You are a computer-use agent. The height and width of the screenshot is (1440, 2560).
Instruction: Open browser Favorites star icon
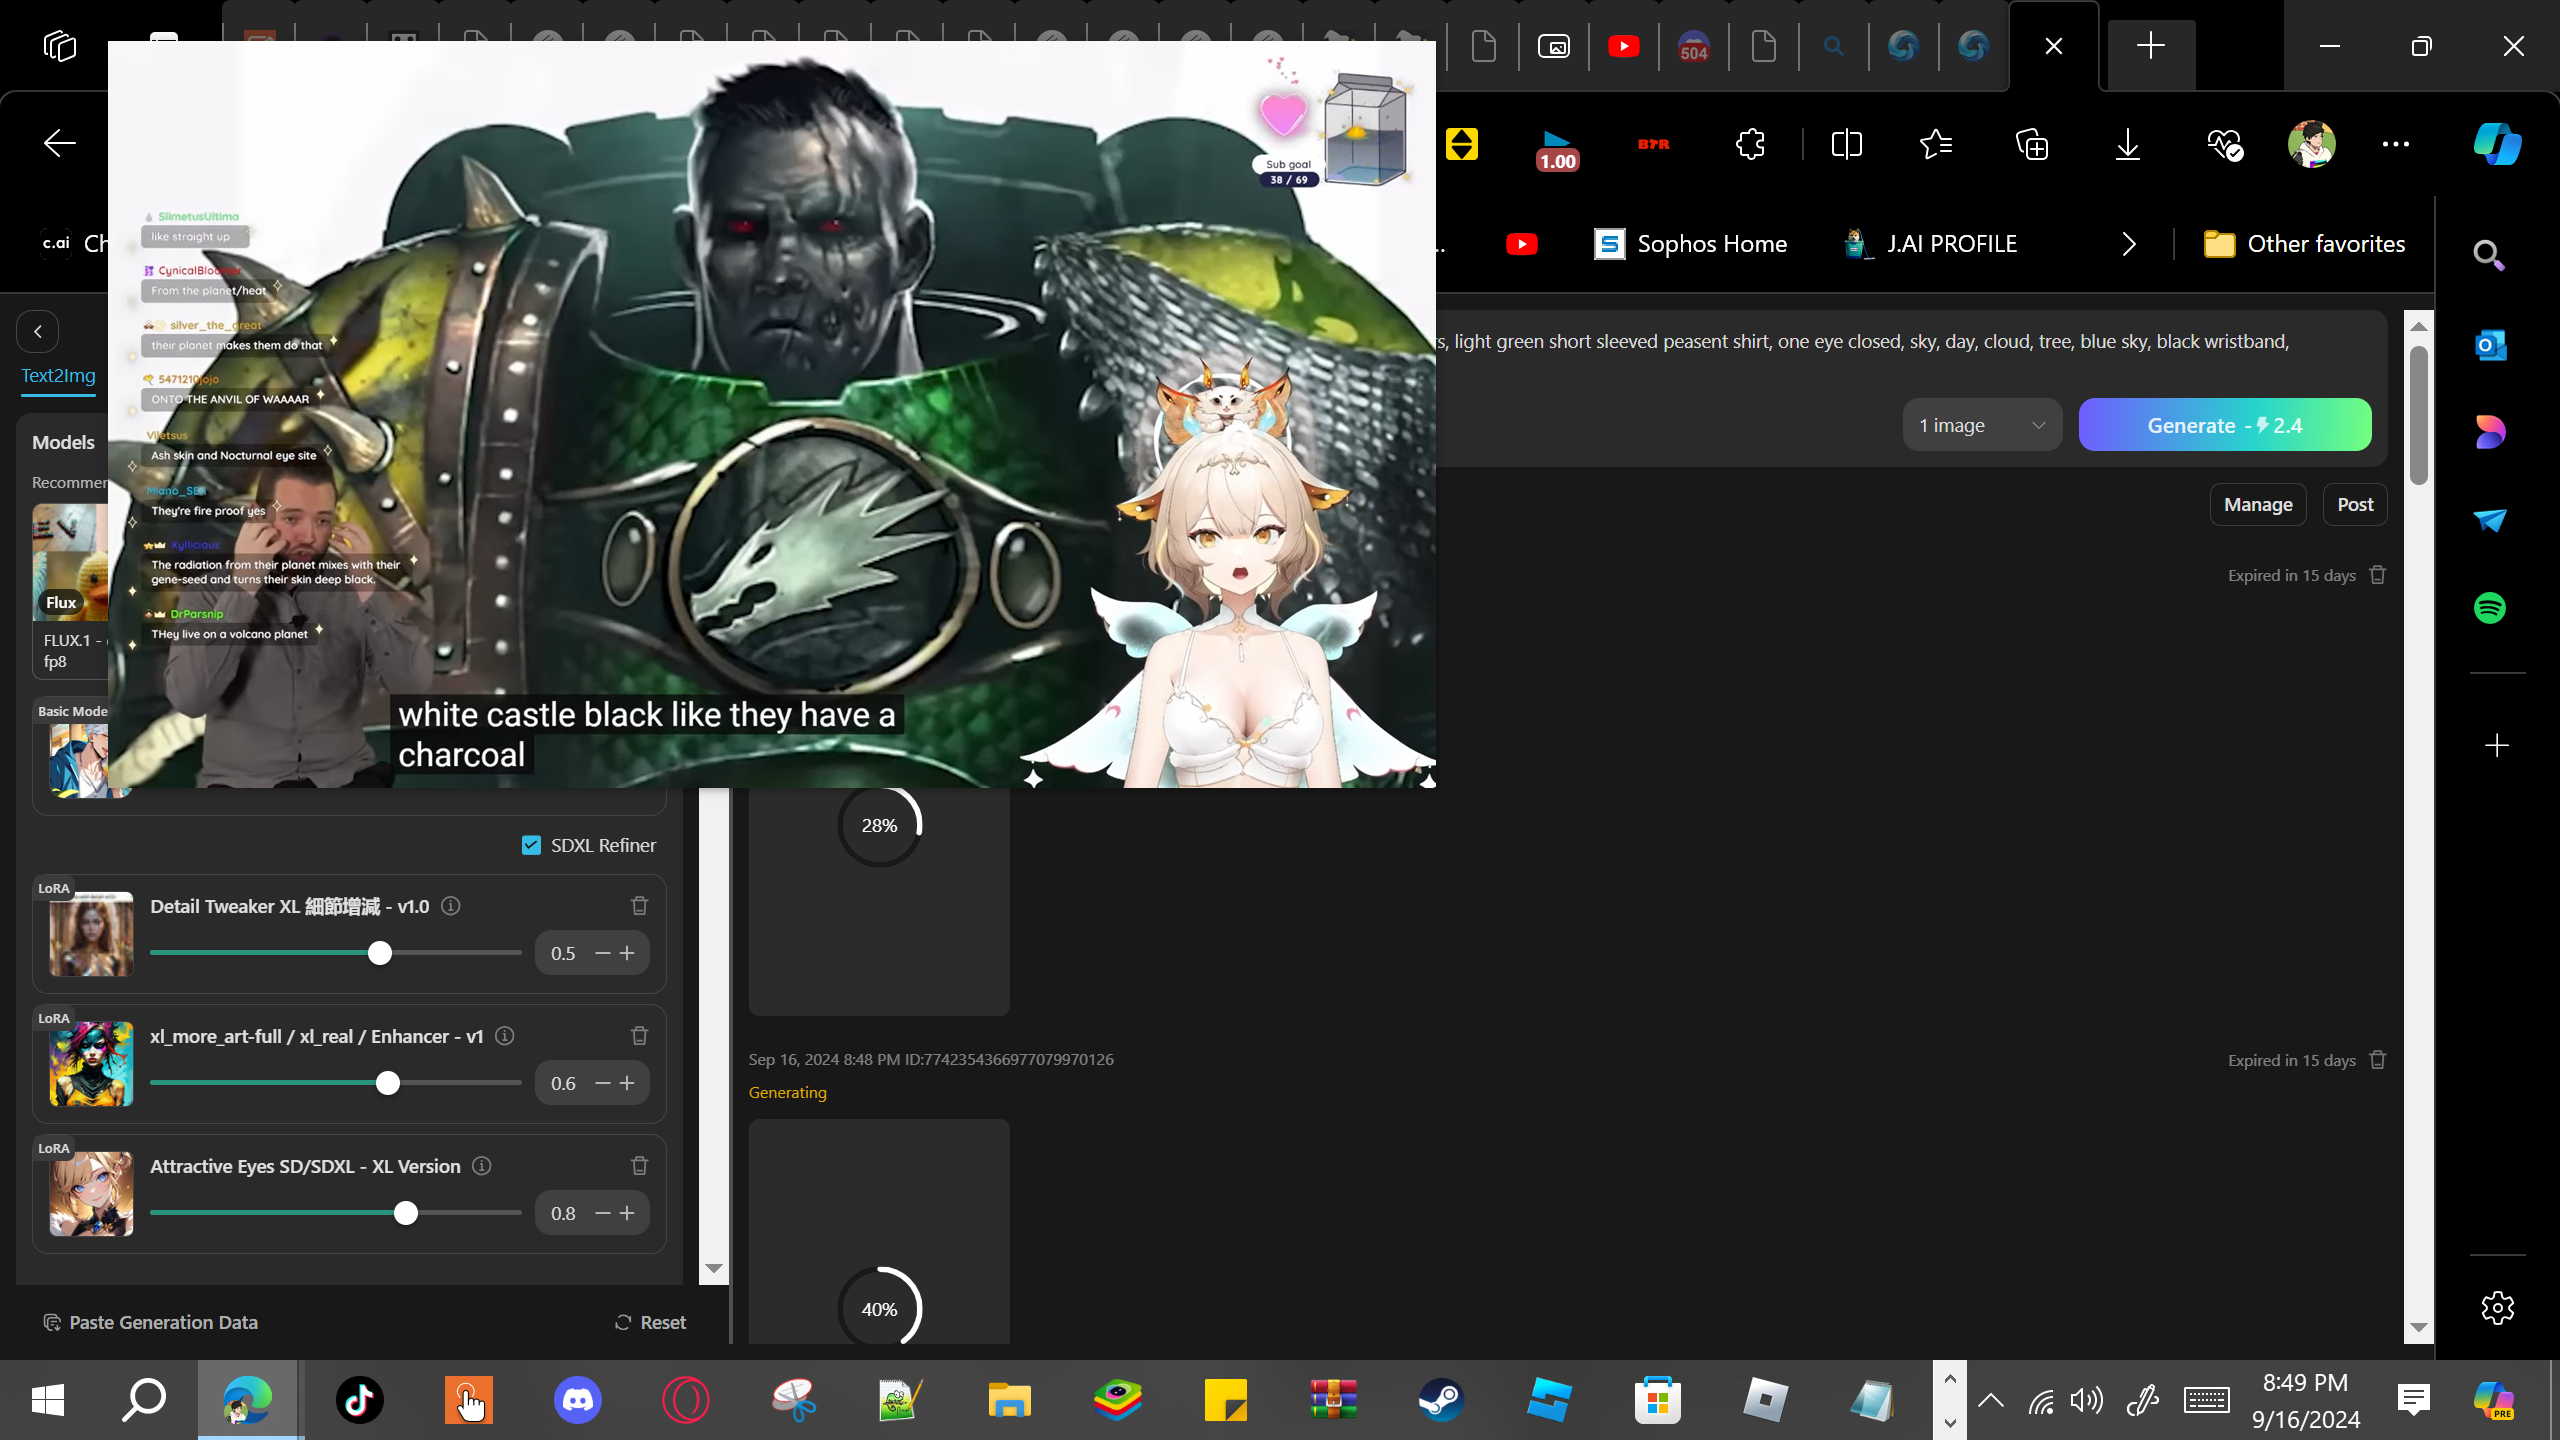pos(1937,144)
